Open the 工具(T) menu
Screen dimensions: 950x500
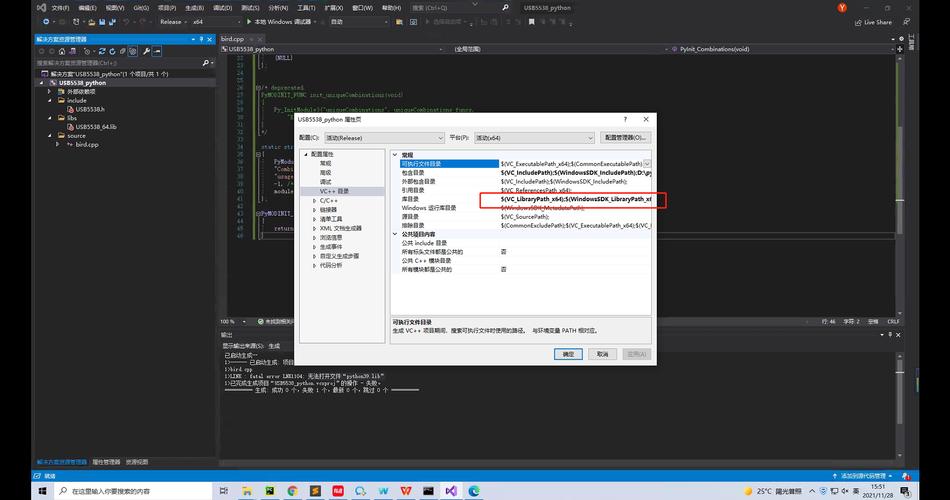[x=306, y=8]
